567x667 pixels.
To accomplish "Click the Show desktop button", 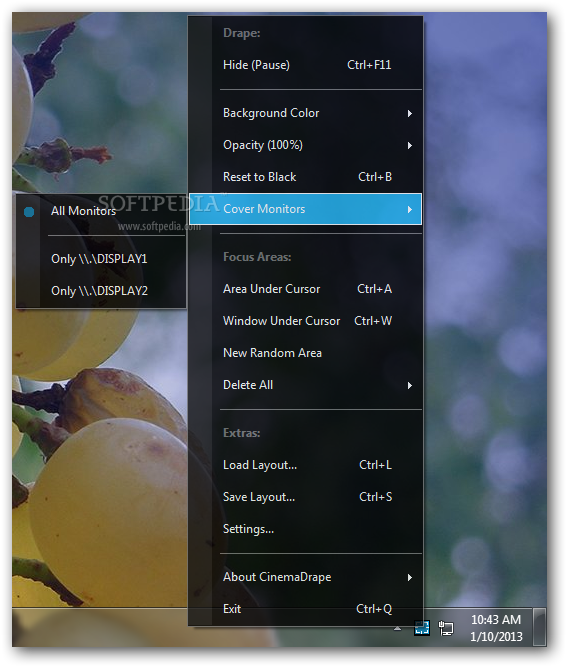I will tap(540, 627).
